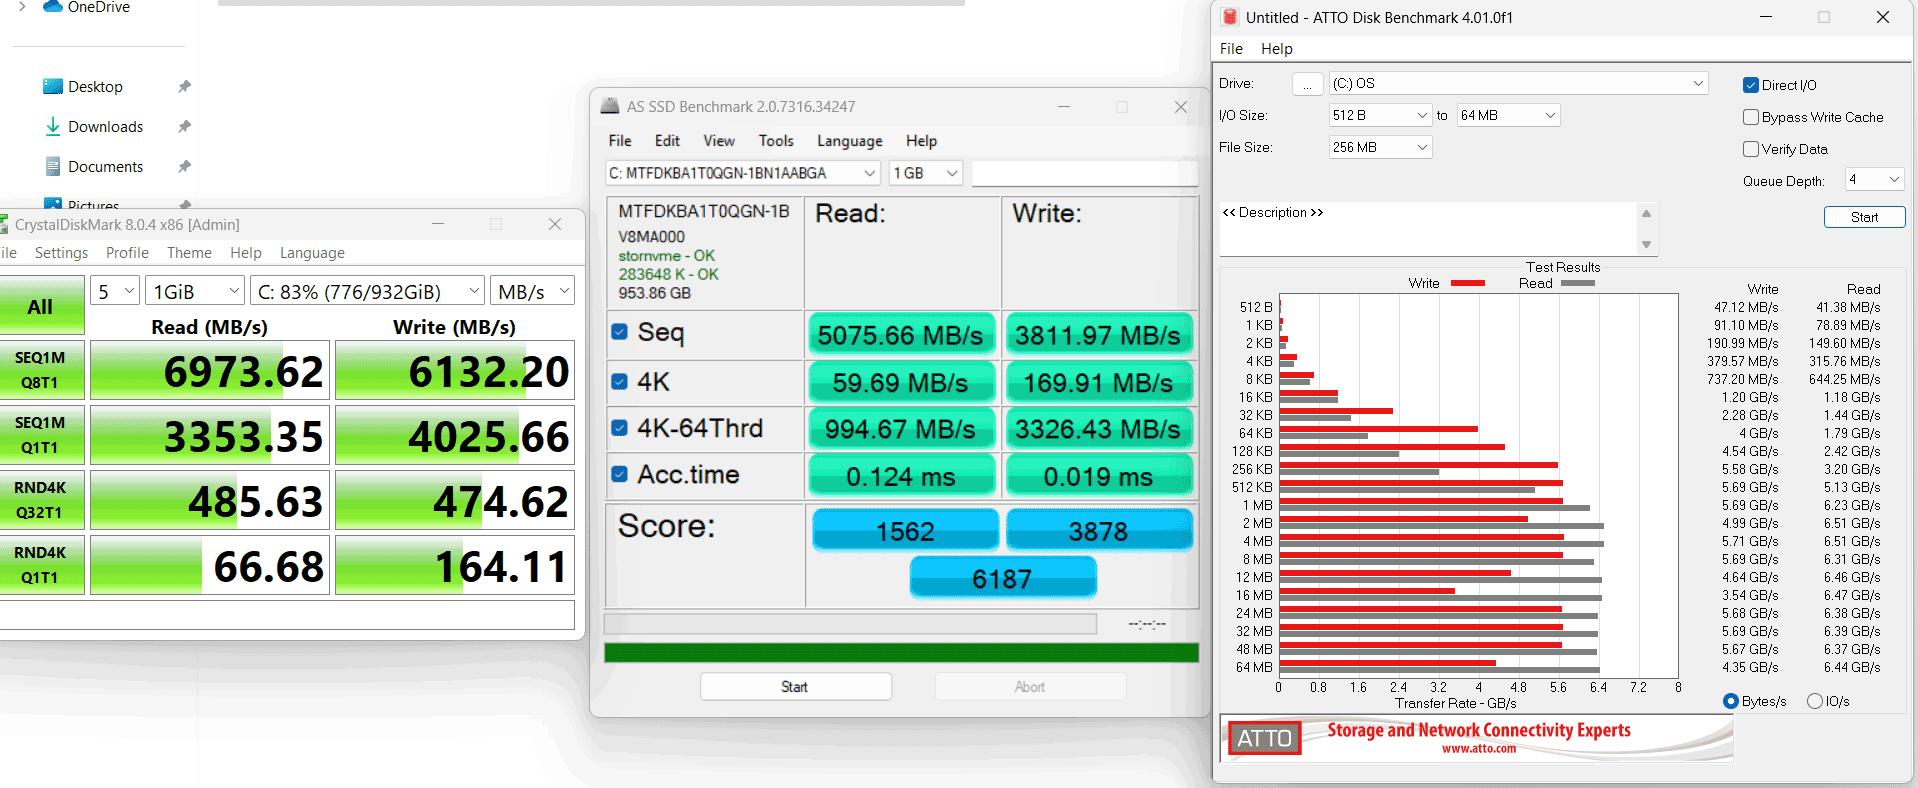The image size is (1918, 788).
Task: Click the Downloads arrow icon in Explorer sidebar
Action: [53, 126]
